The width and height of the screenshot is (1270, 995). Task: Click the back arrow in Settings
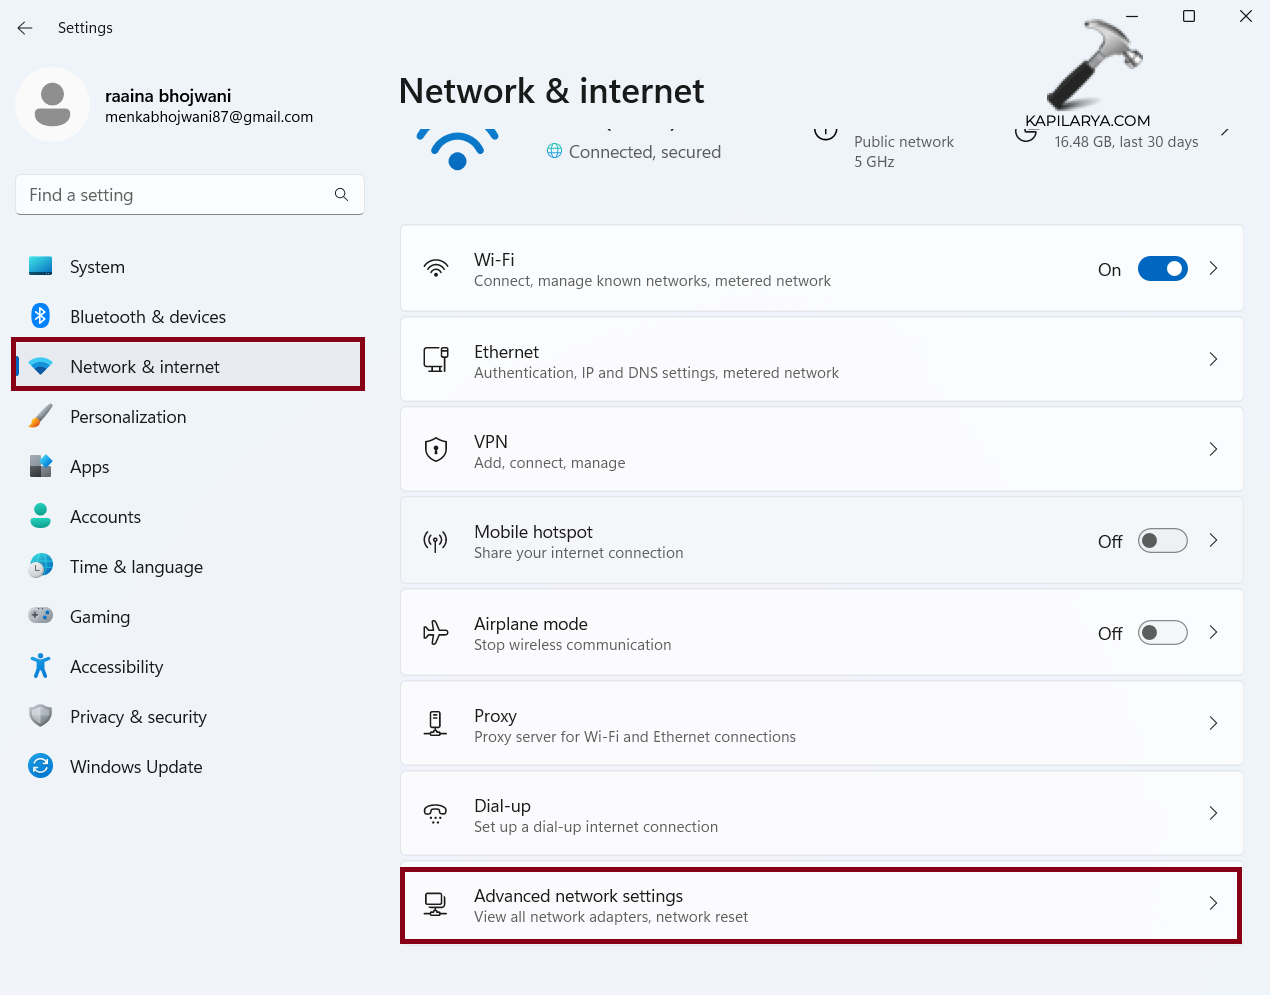(x=25, y=28)
